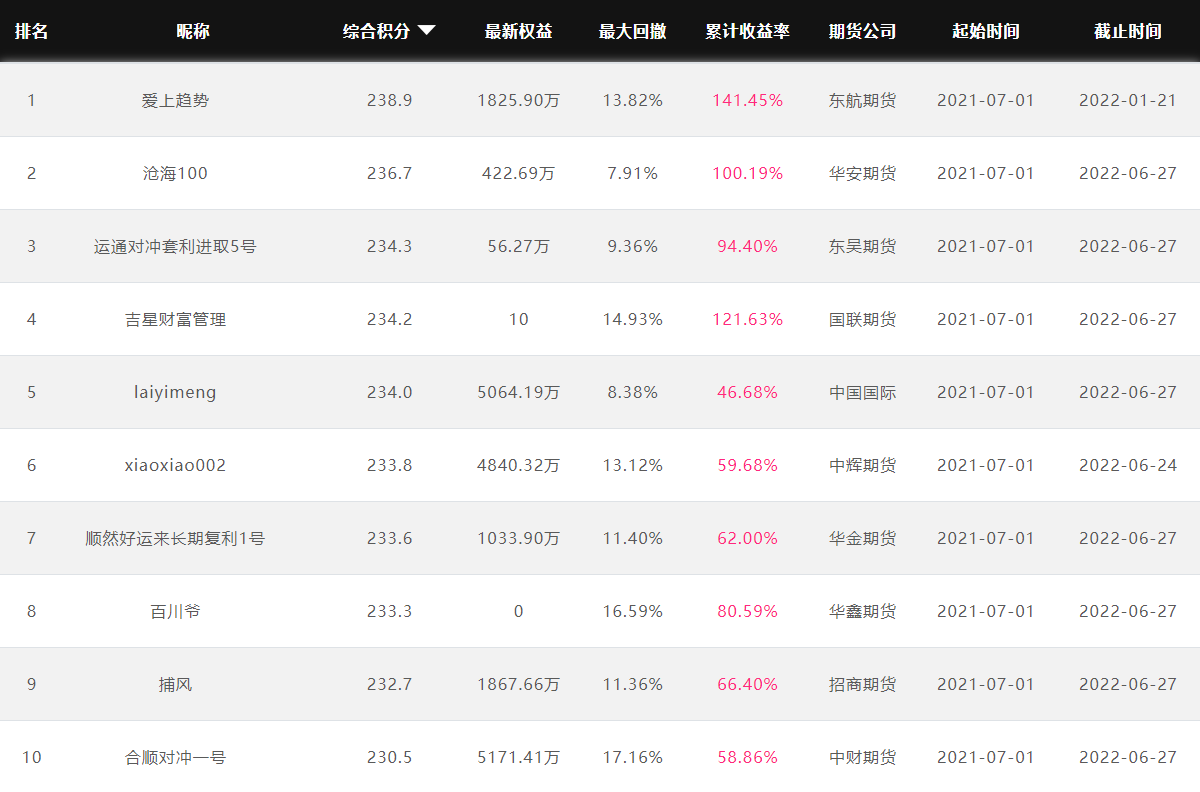This screenshot has height=792, width=1200.
Task: Select 顺然好运来长期复利1号 nickname
Action: [176, 538]
